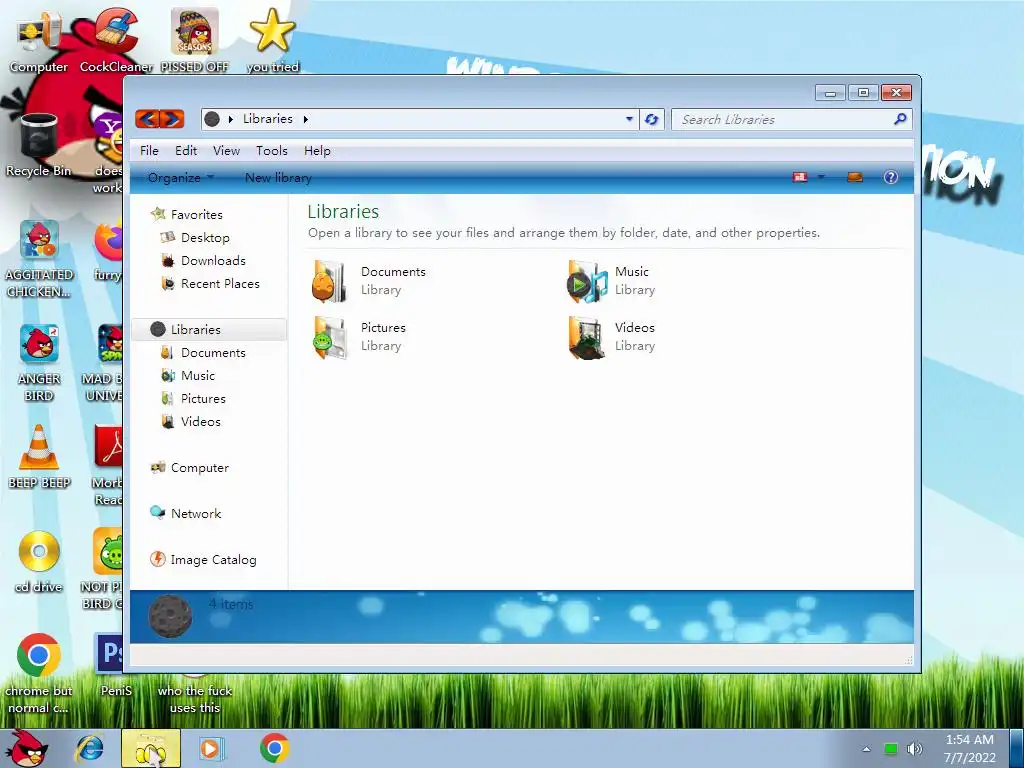Click the Angry Bird Start button
This screenshot has width=1024, height=768.
tap(26, 748)
